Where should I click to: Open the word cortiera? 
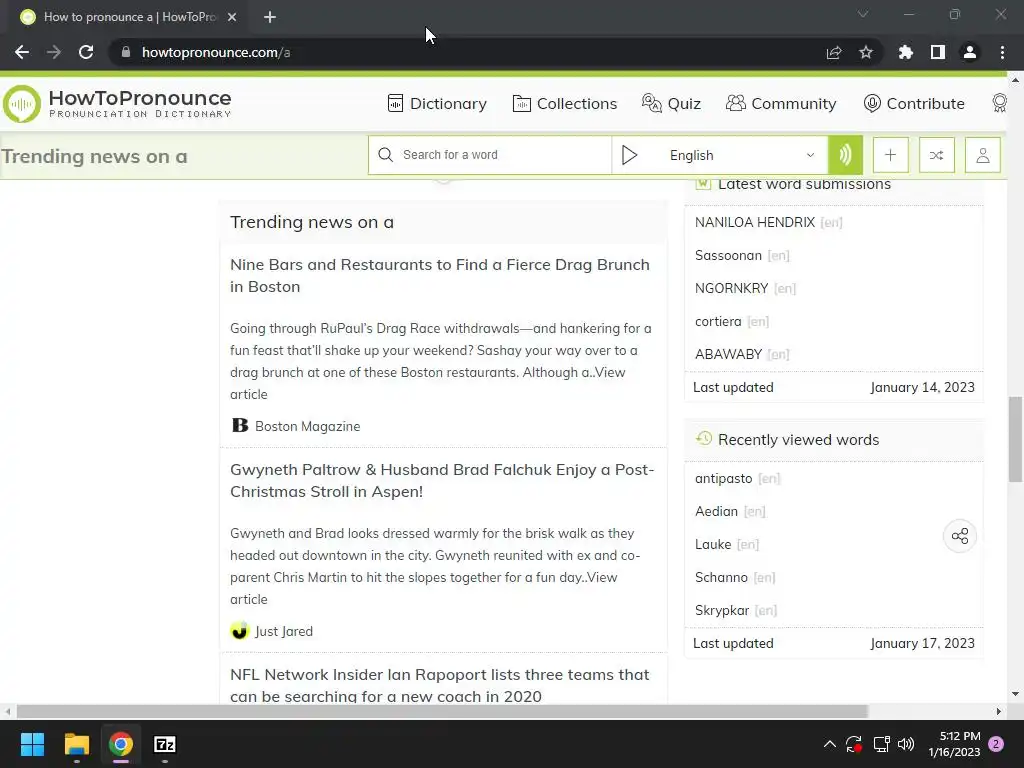coord(718,321)
